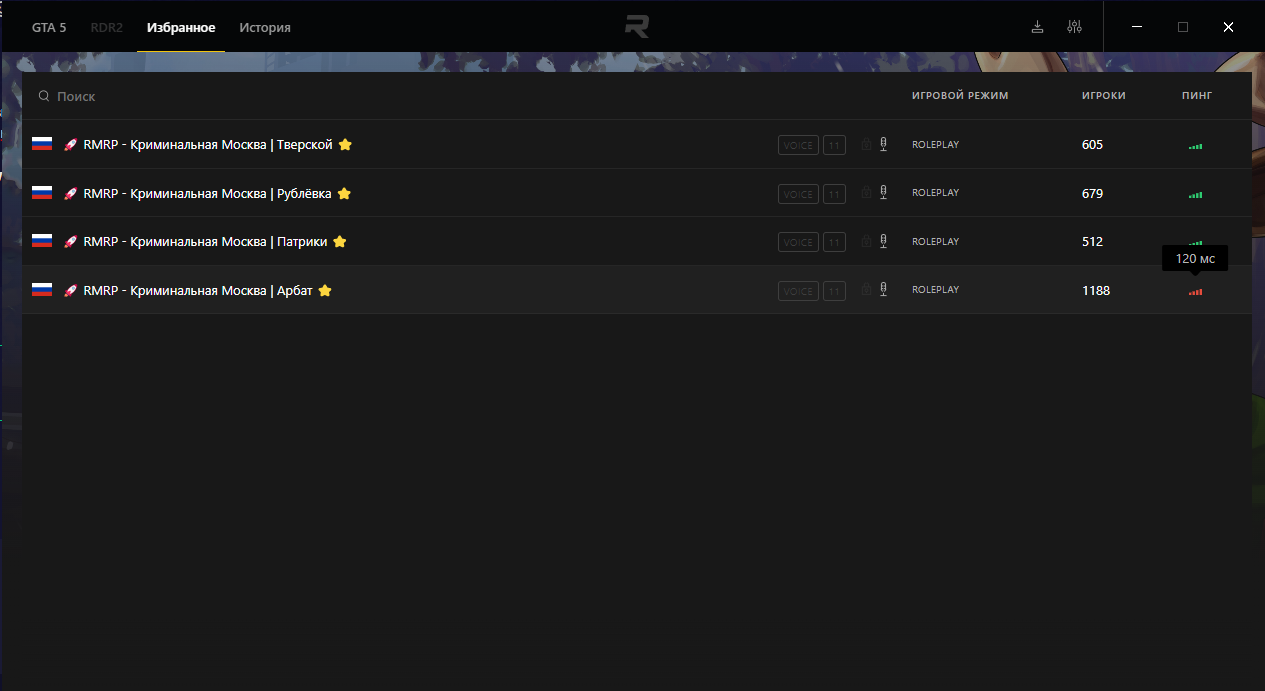Click the green ping bars on Тверской

[1195, 146]
